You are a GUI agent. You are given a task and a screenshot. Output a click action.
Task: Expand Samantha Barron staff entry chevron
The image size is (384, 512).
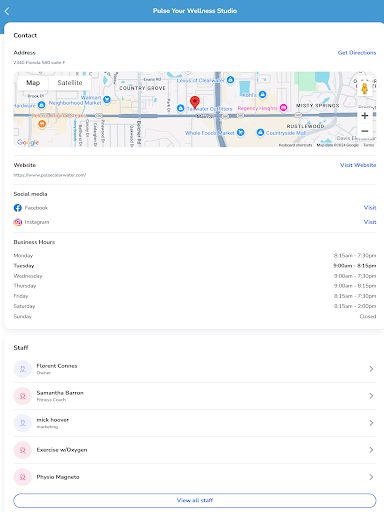tap(371, 396)
